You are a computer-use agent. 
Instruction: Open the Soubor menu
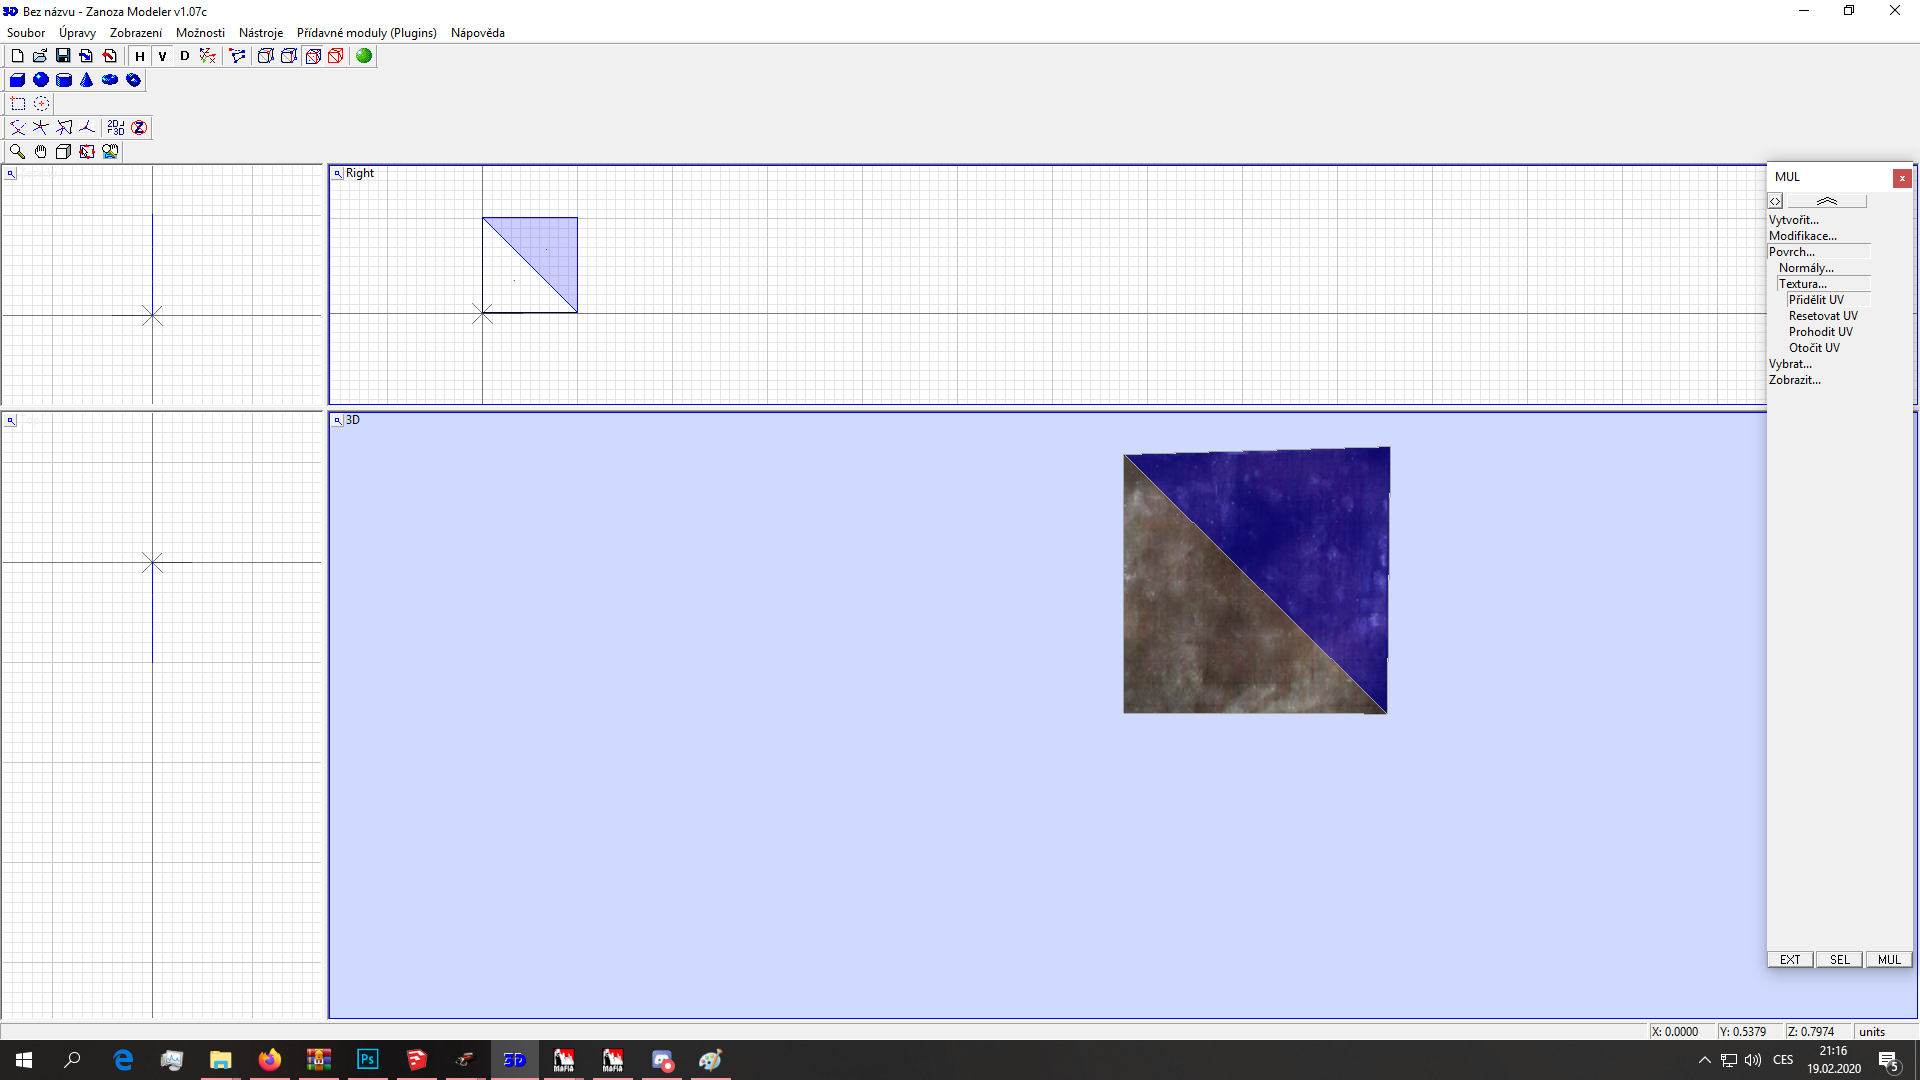click(26, 33)
